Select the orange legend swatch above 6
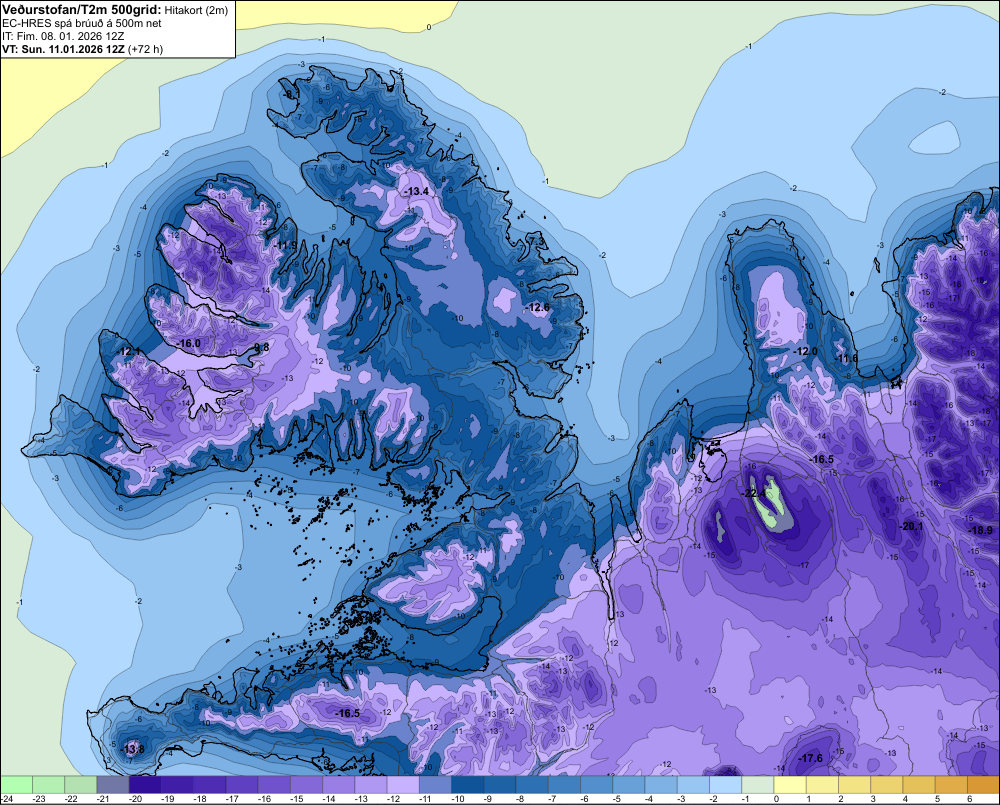This screenshot has height=805, width=1000. [983, 784]
